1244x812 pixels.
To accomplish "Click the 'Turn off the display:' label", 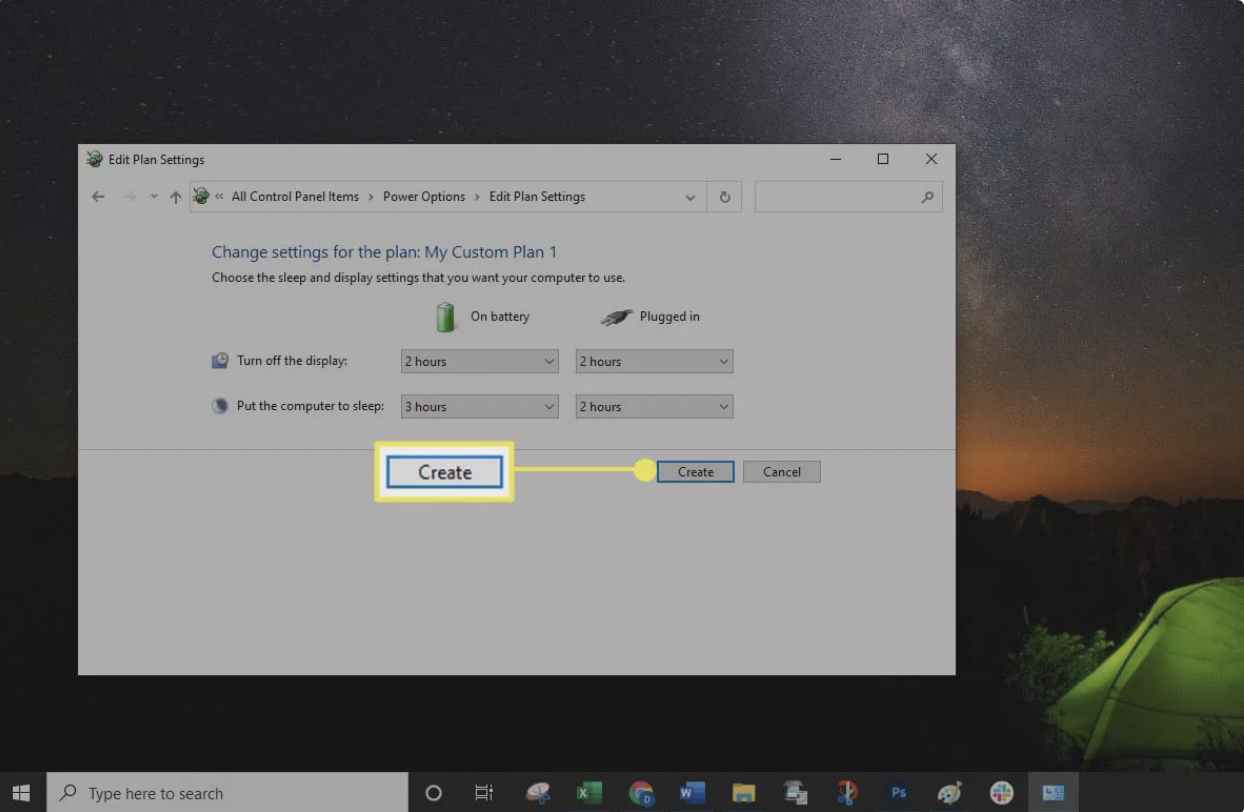I will click(x=292, y=361).
